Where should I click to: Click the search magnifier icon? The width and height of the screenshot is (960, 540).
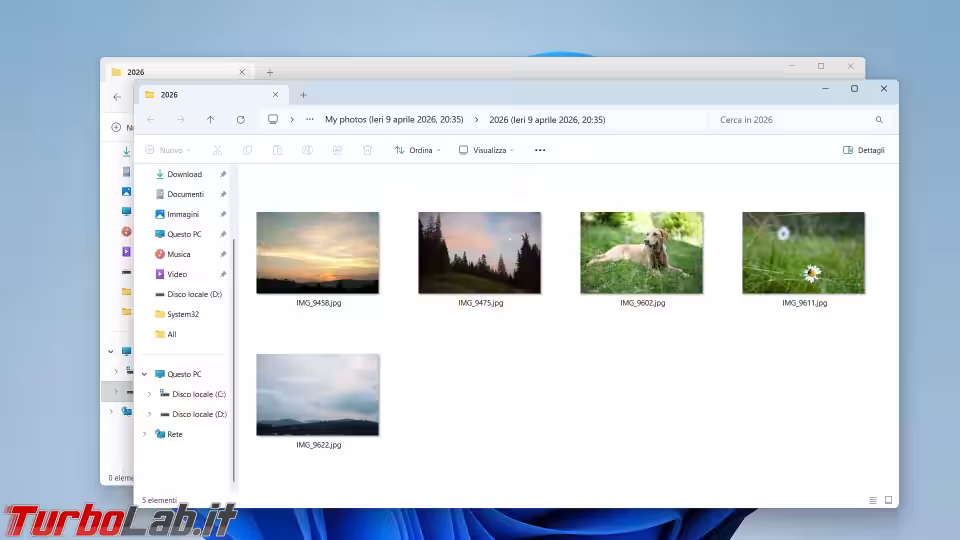[x=879, y=120]
